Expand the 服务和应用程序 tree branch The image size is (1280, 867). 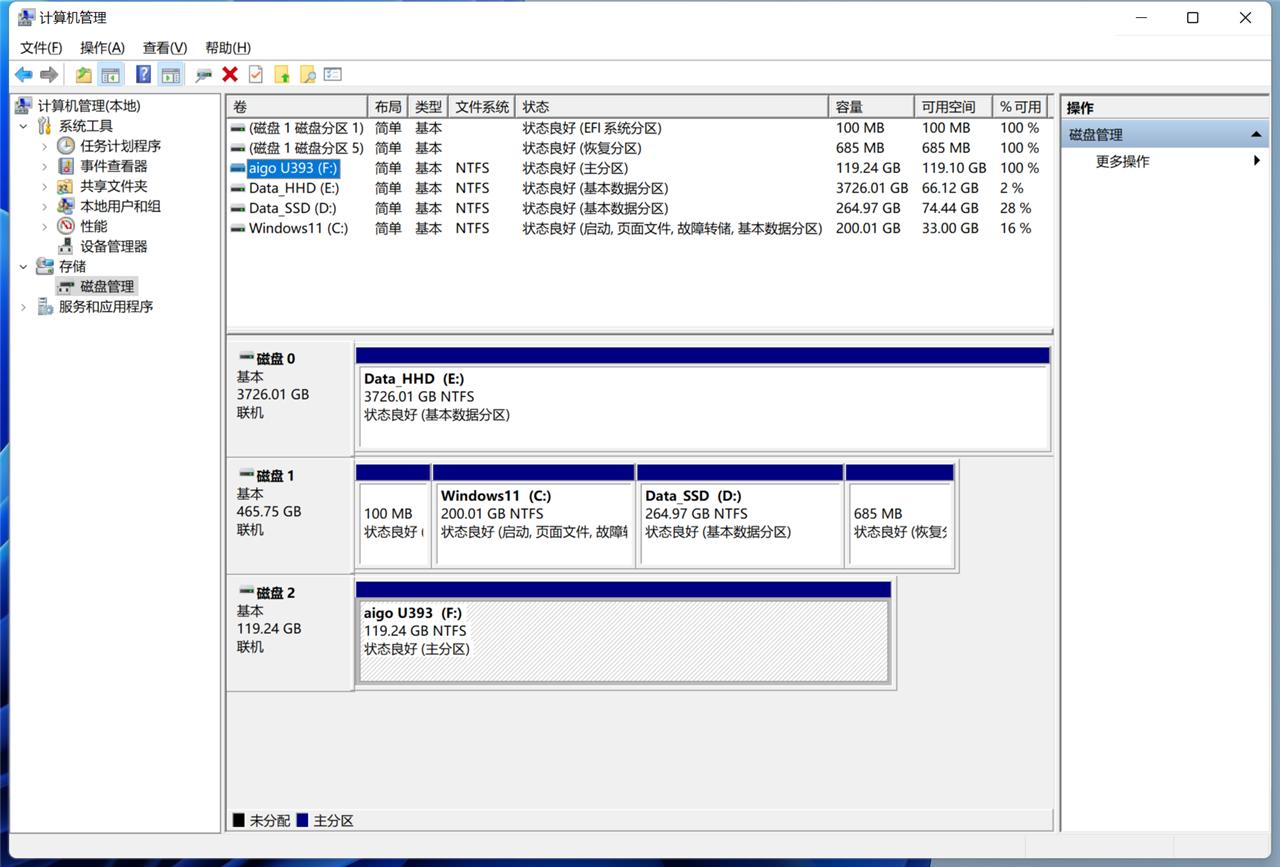[23, 307]
